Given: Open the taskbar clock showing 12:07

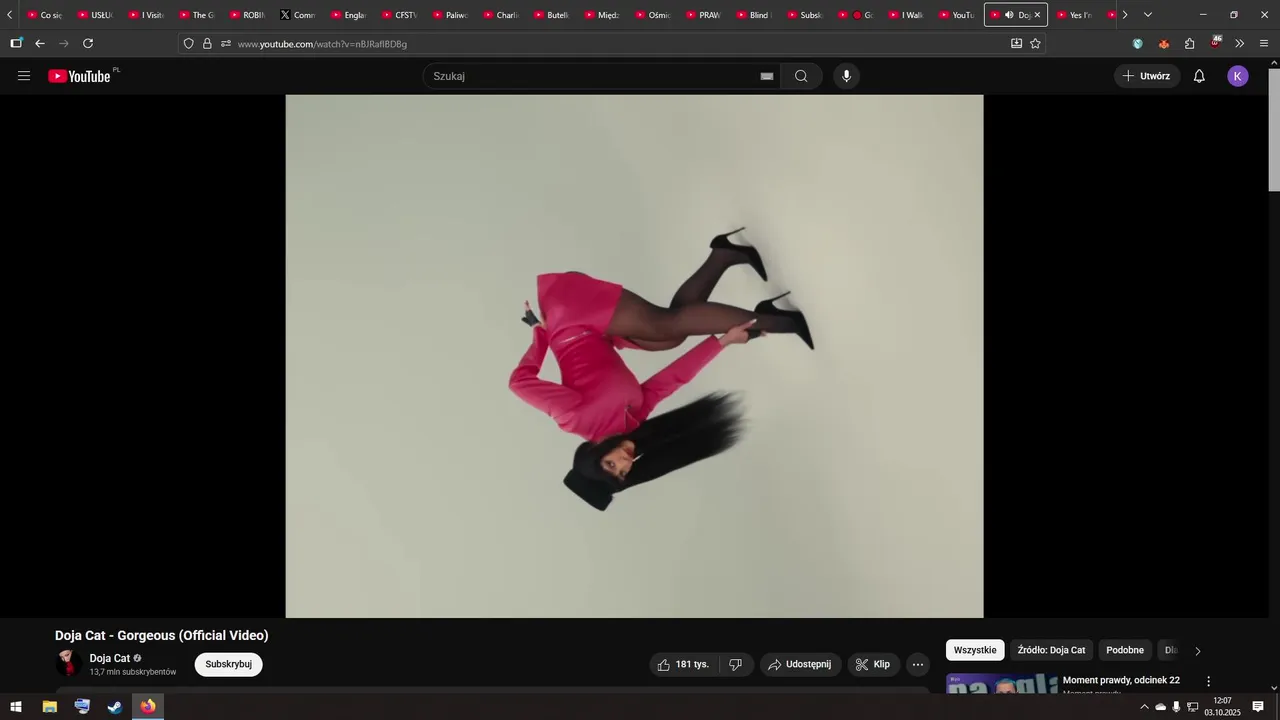Looking at the screenshot, I should (1222, 707).
